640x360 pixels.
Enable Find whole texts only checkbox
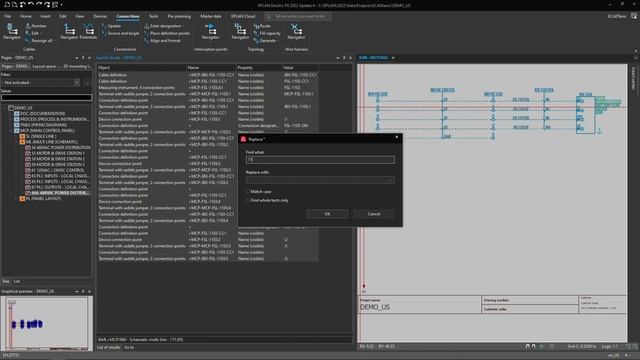click(248, 200)
